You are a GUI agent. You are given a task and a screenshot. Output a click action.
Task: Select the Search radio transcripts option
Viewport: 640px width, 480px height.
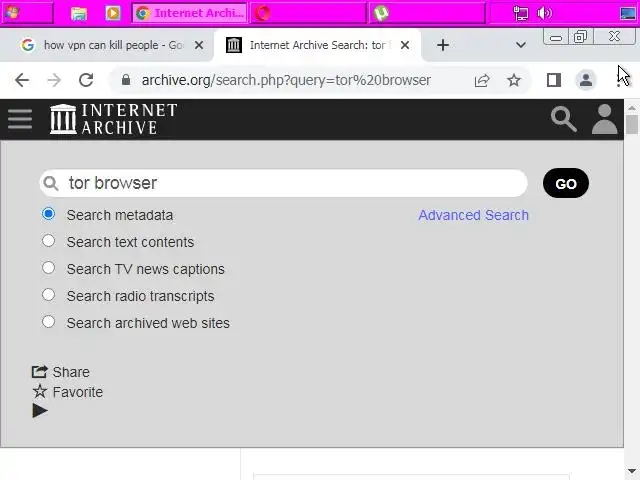pos(48,295)
